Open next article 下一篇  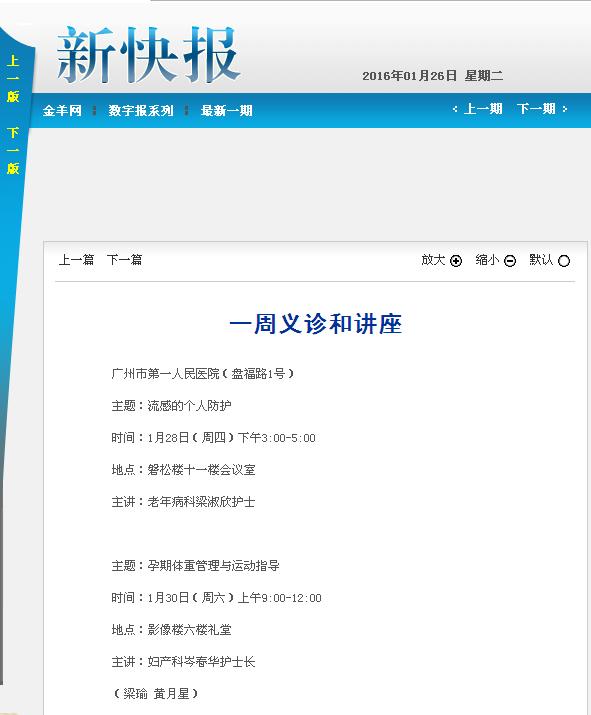coord(124,260)
